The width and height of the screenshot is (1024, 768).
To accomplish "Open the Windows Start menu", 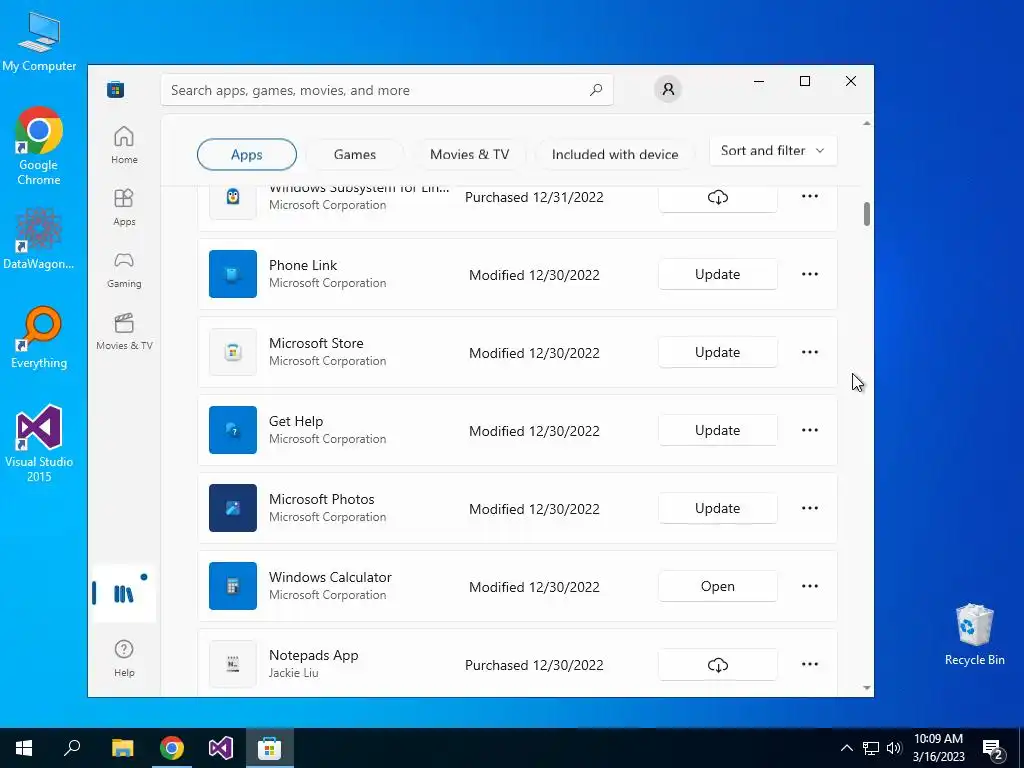I will coord(24,748).
